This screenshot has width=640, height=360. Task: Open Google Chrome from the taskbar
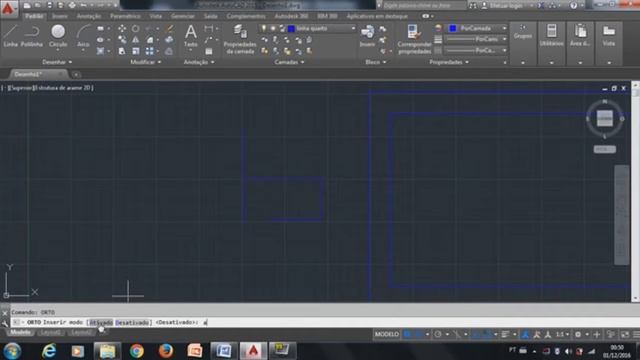click(136, 351)
